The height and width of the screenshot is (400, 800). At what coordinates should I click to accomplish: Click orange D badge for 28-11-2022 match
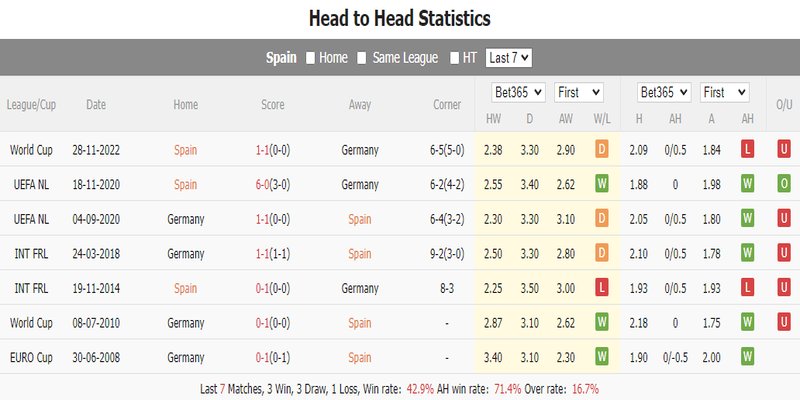(602, 149)
